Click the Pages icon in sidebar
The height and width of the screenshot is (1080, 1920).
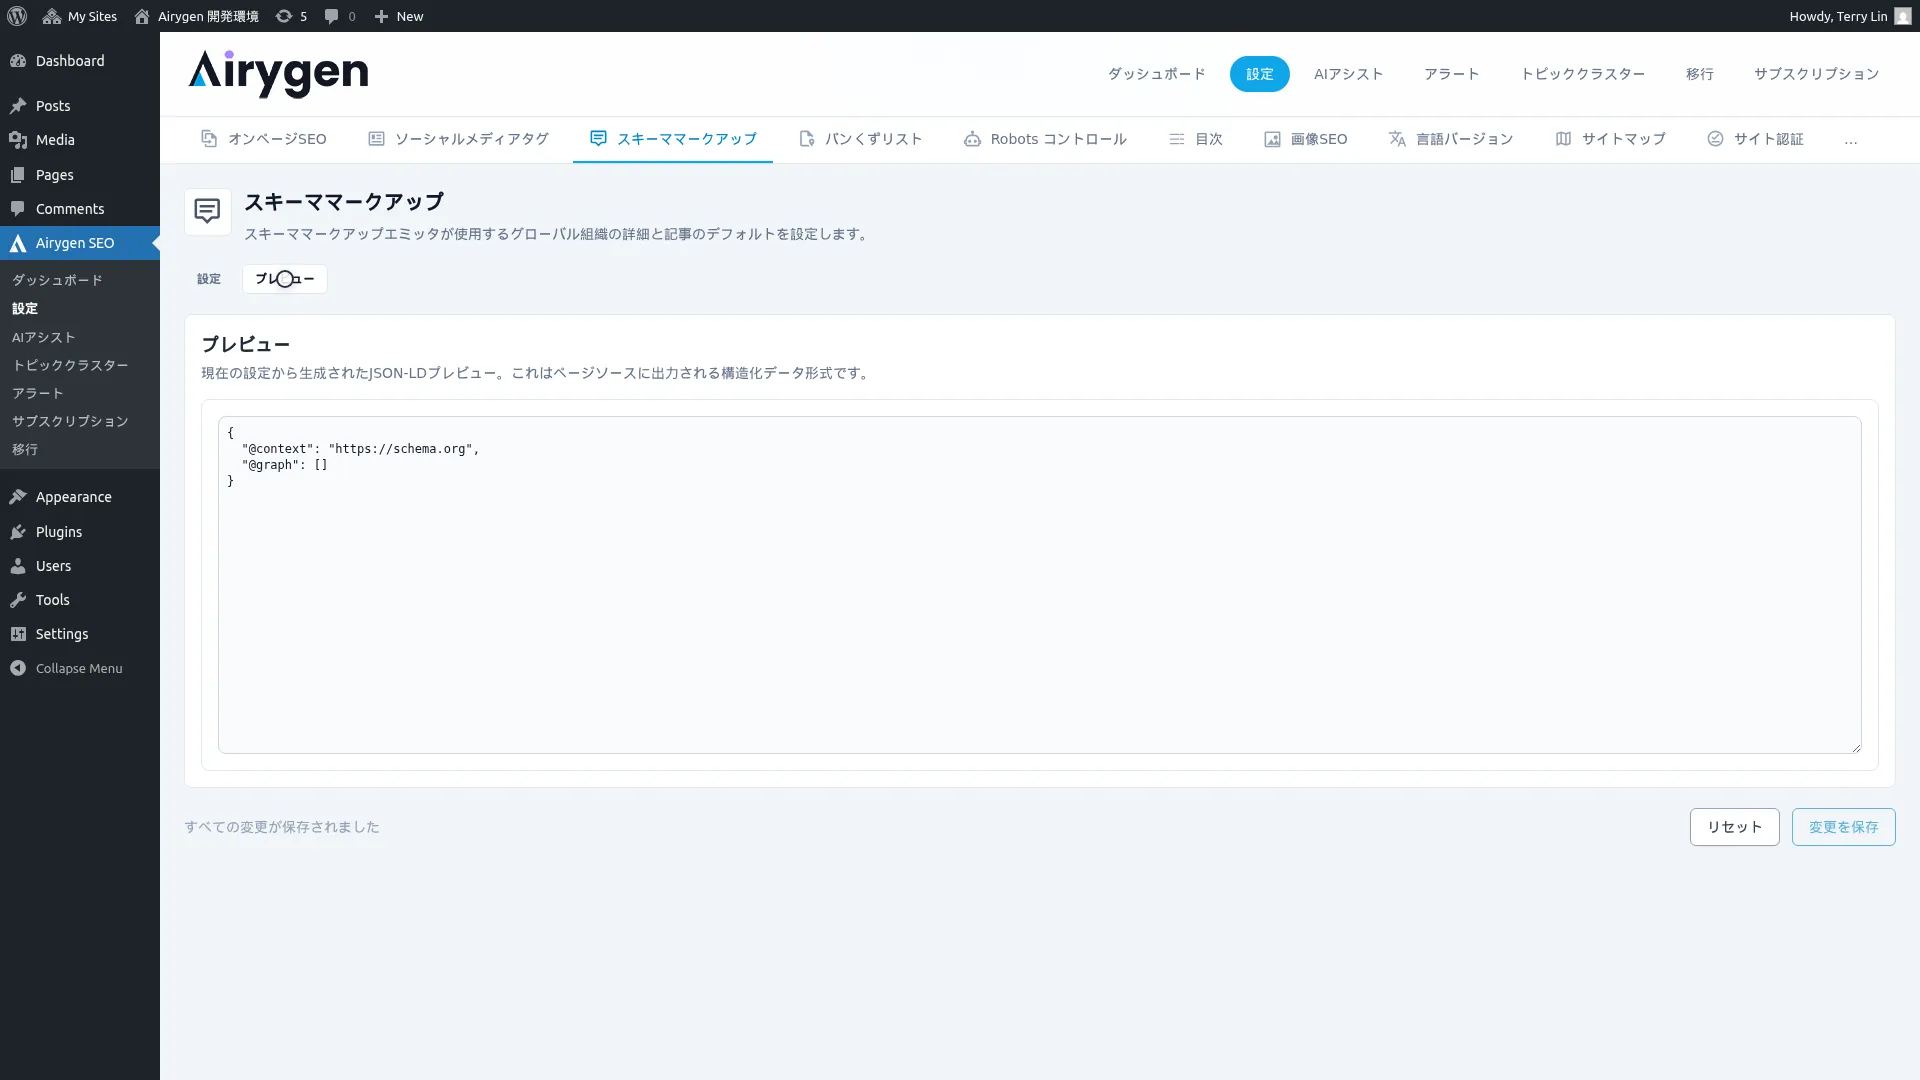tap(18, 175)
